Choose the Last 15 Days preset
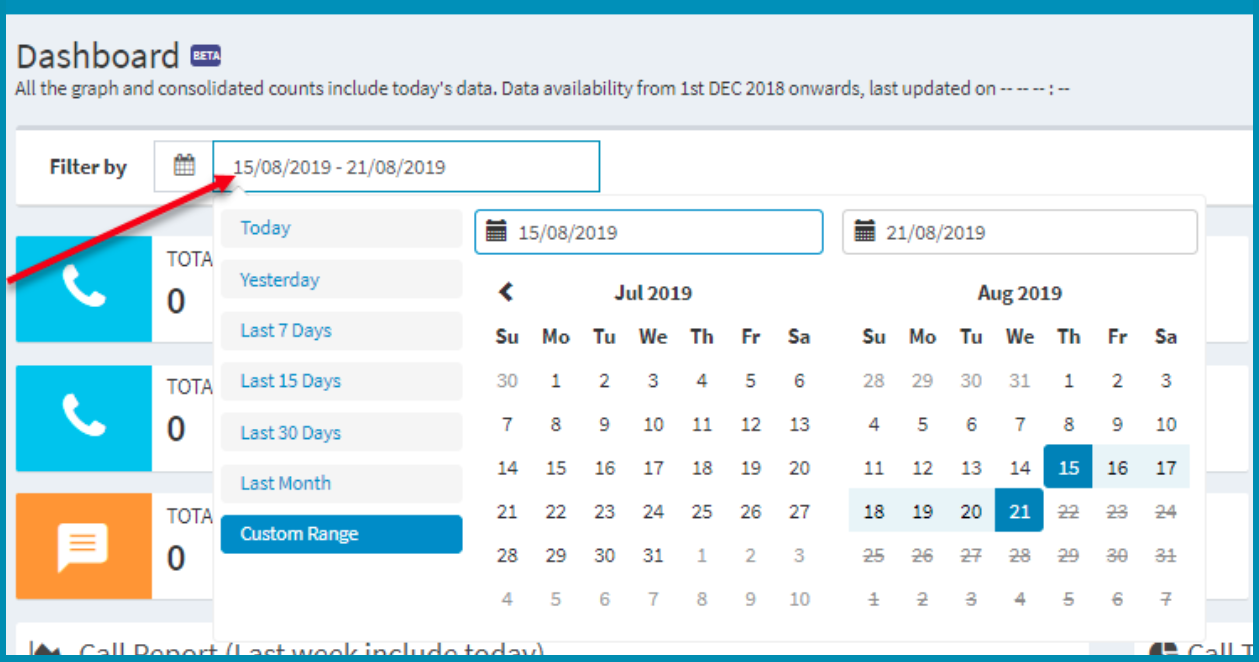Viewport: 1259px width, 662px height. [x=342, y=381]
